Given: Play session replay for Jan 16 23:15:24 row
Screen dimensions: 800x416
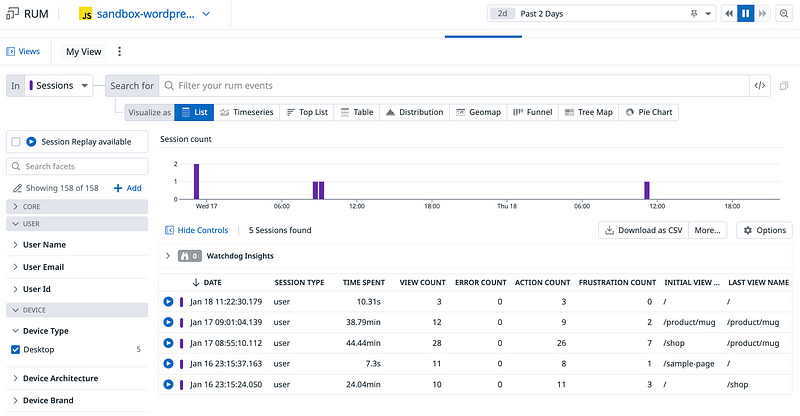Looking at the screenshot, I should (168, 385).
